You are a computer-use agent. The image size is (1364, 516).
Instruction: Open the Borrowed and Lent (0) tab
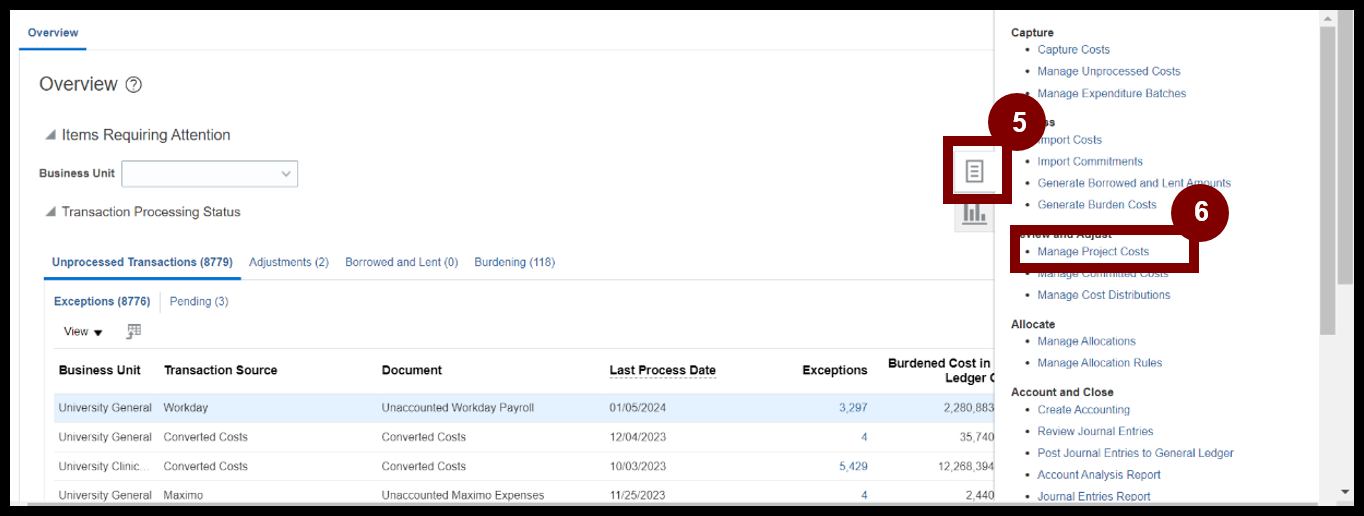pyautogui.click(x=401, y=262)
